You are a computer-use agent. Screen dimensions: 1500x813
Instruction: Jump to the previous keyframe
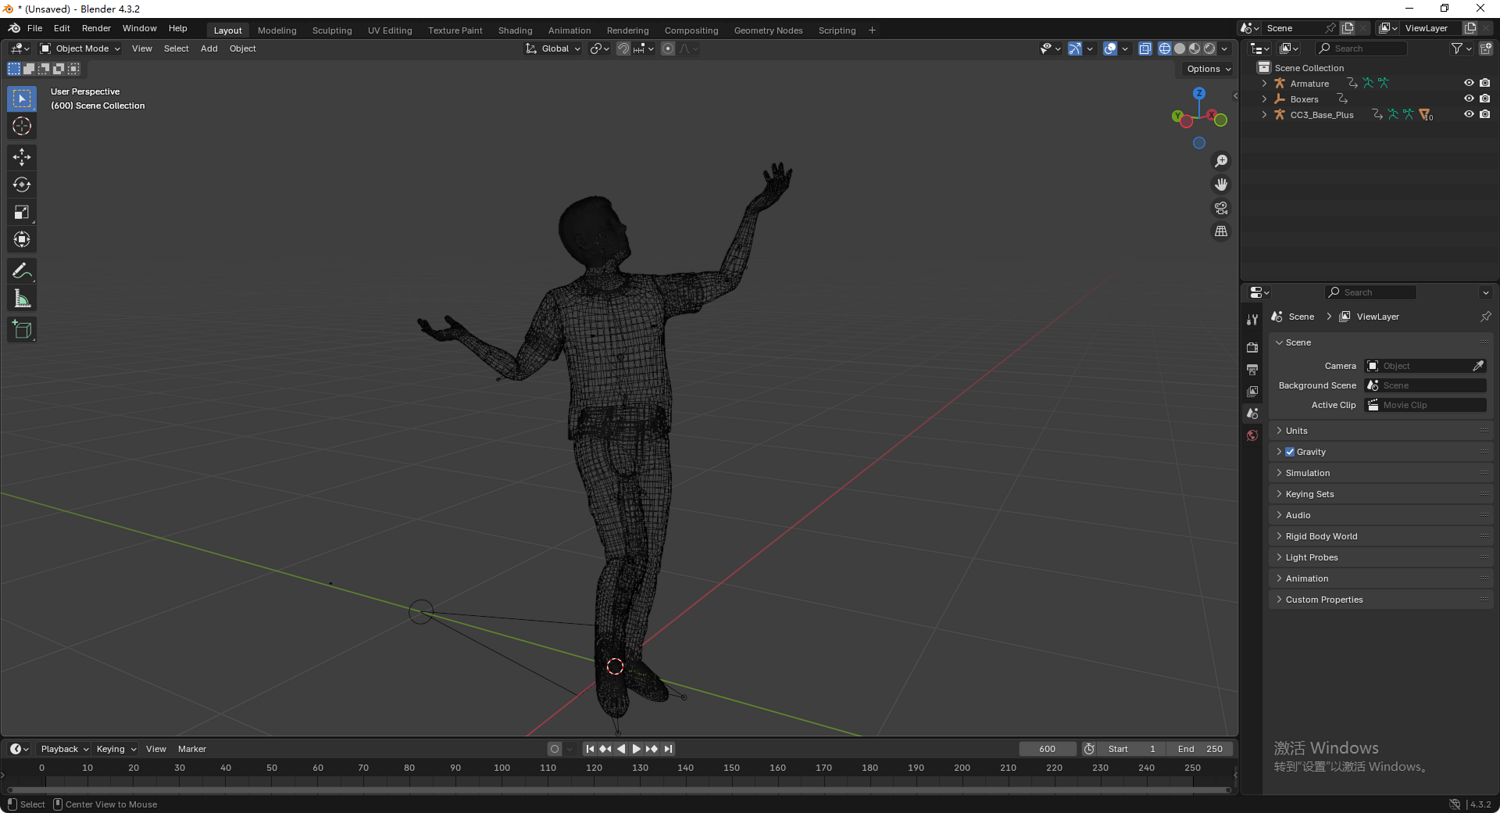point(605,749)
